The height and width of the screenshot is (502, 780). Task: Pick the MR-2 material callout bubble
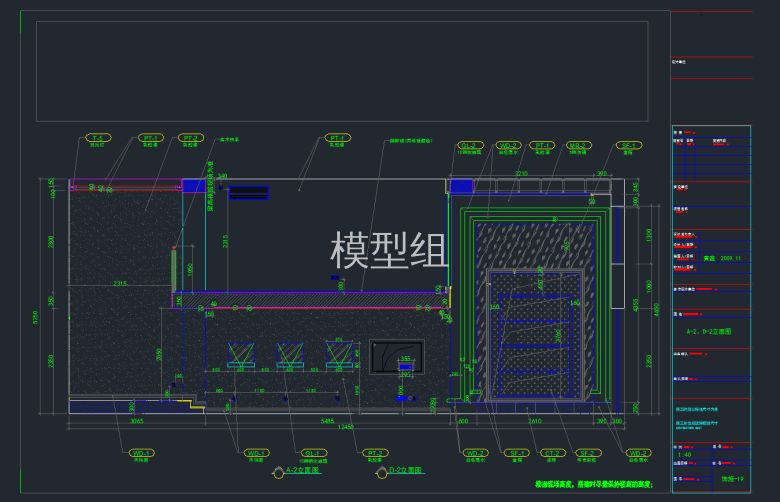(577, 146)
